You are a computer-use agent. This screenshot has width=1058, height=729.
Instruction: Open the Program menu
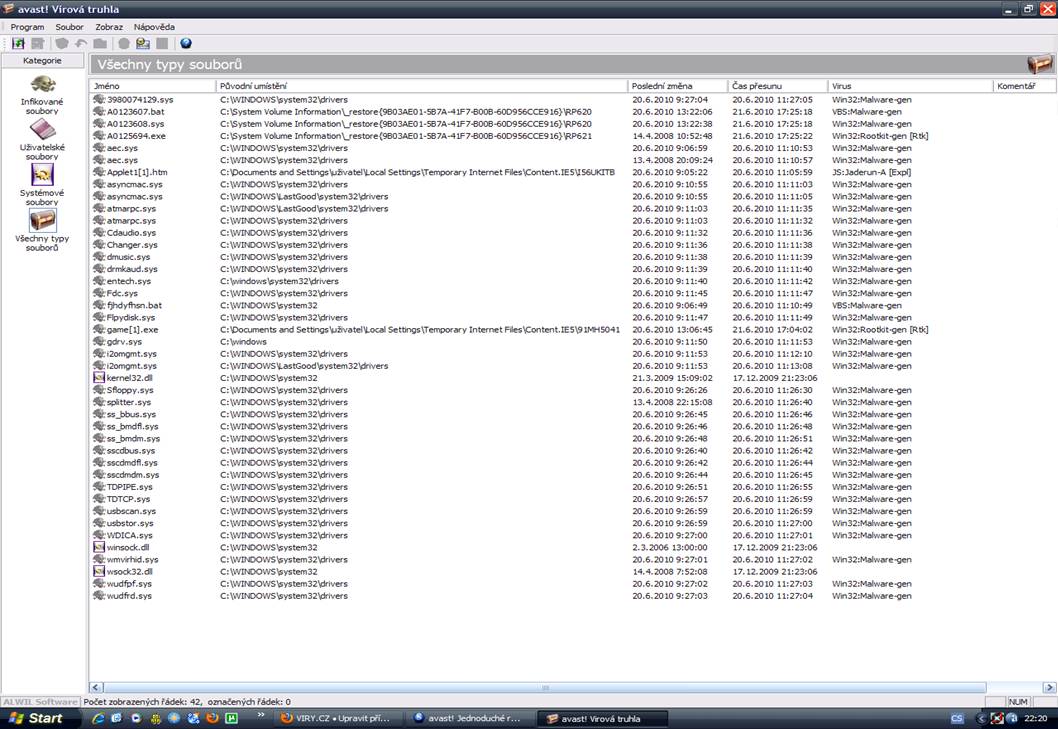pos(27,27)
